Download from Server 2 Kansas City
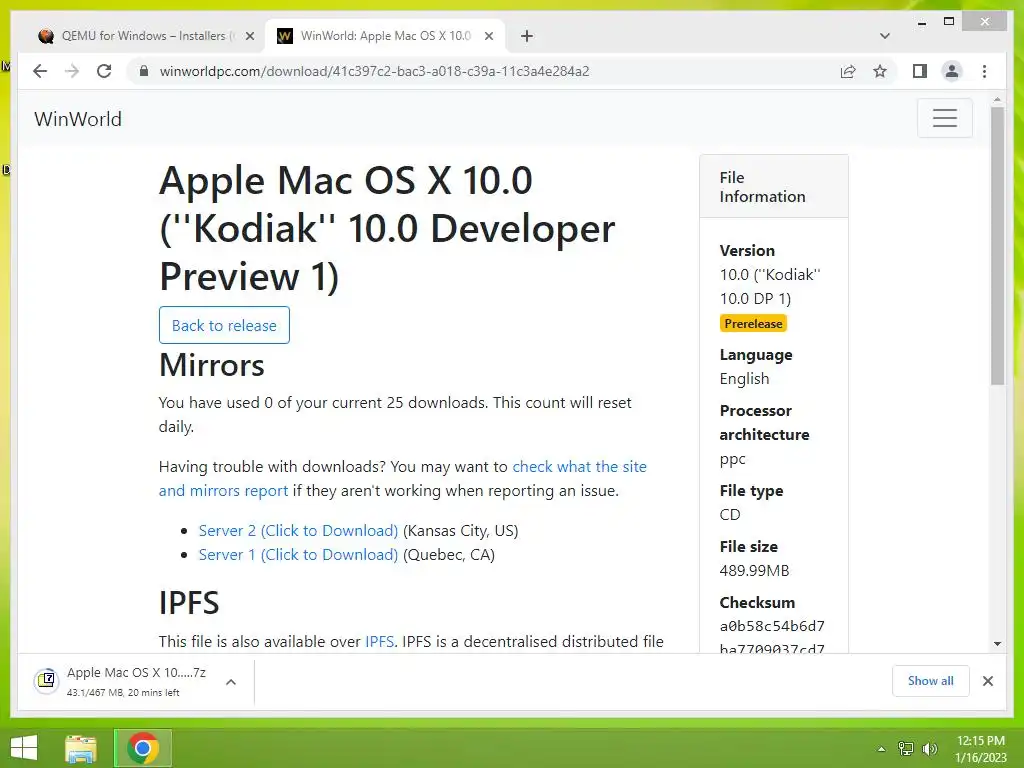This screenshot has width=1024, height=768. point(298,530)
